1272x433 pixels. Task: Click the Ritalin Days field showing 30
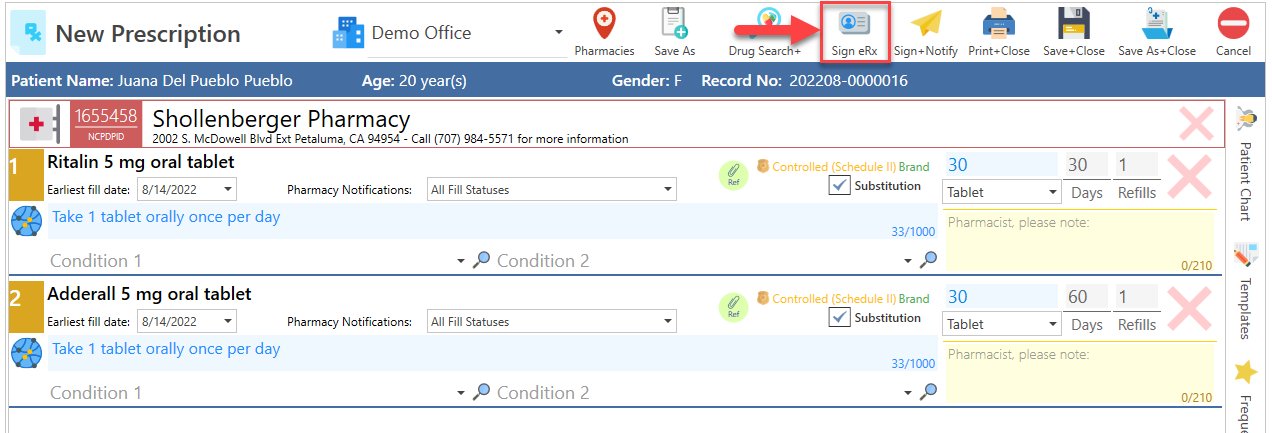tap(1086, 165)
